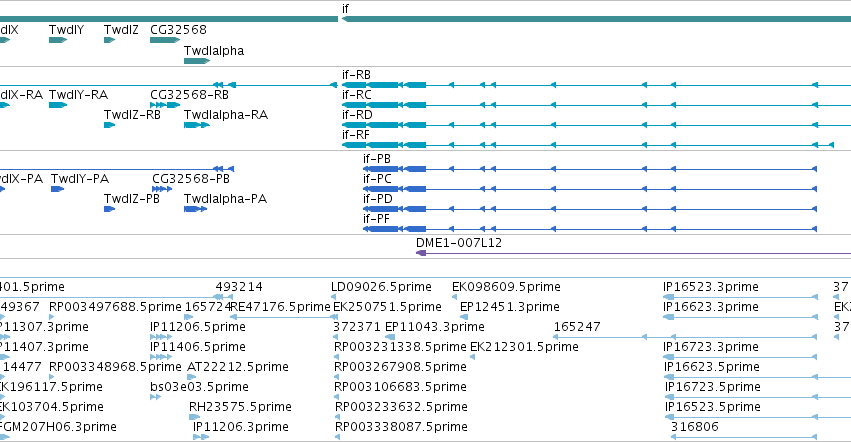Screen dimensions: 851x442
Task: Click the IP16523.3prime label
Action: coord(710,287)
